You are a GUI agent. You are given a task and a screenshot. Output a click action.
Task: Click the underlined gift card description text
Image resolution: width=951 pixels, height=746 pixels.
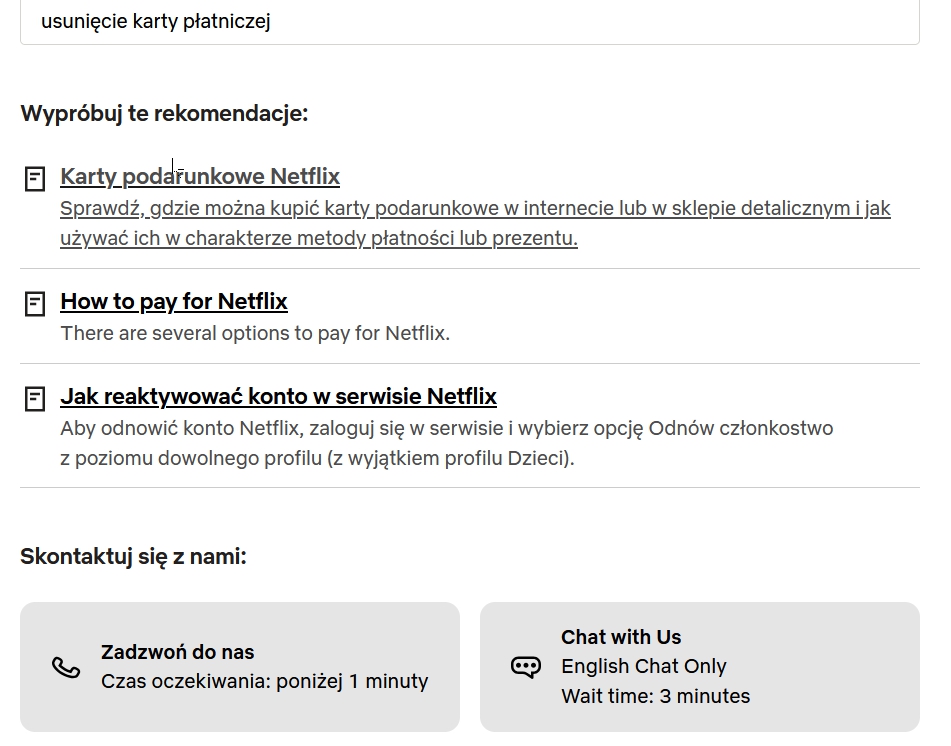click(474, 209)
